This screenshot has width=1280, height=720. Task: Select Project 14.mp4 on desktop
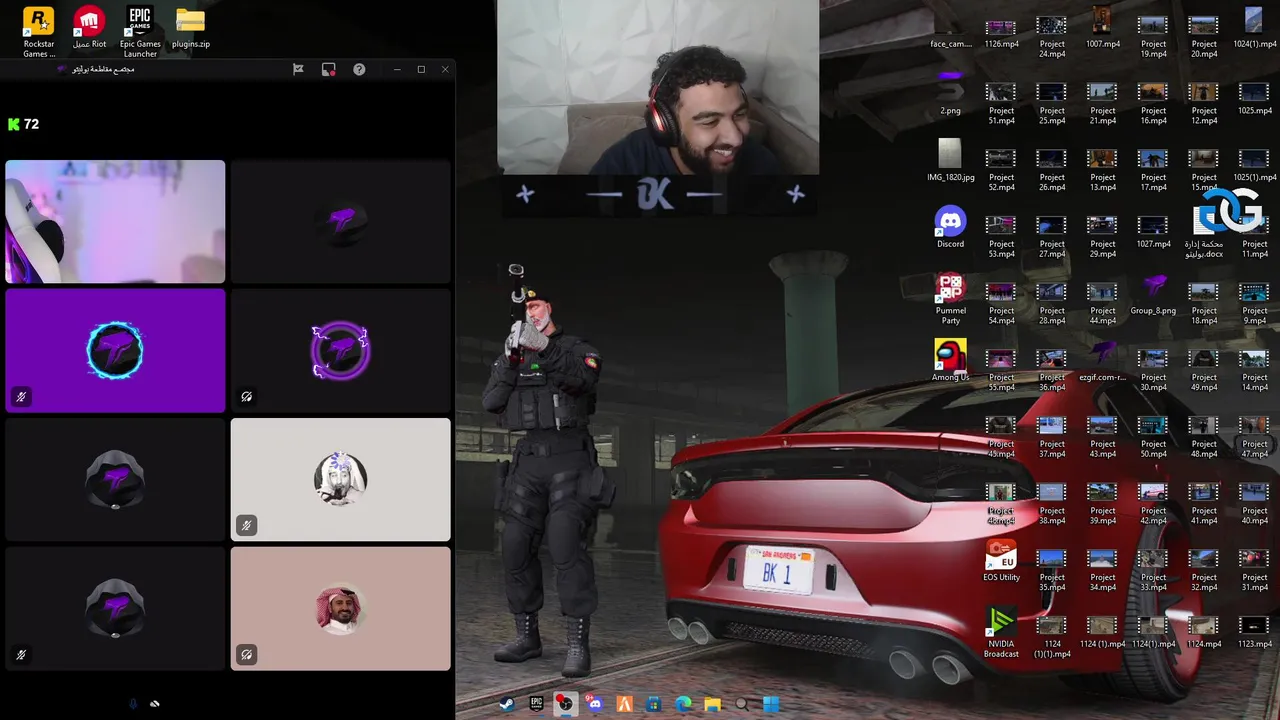click(1254, 370)
